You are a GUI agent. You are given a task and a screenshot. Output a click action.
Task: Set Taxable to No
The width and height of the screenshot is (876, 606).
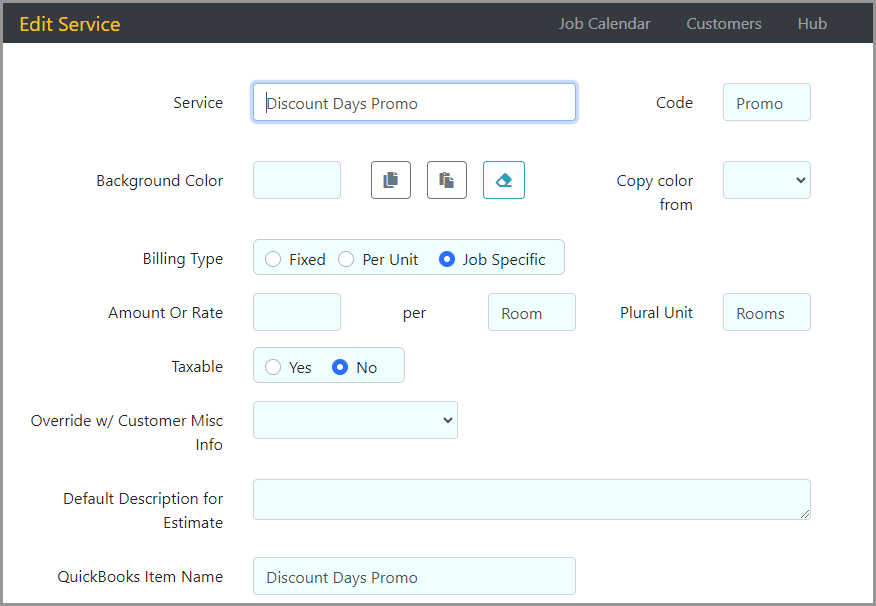pyautogui.click(x=340, y=367)
